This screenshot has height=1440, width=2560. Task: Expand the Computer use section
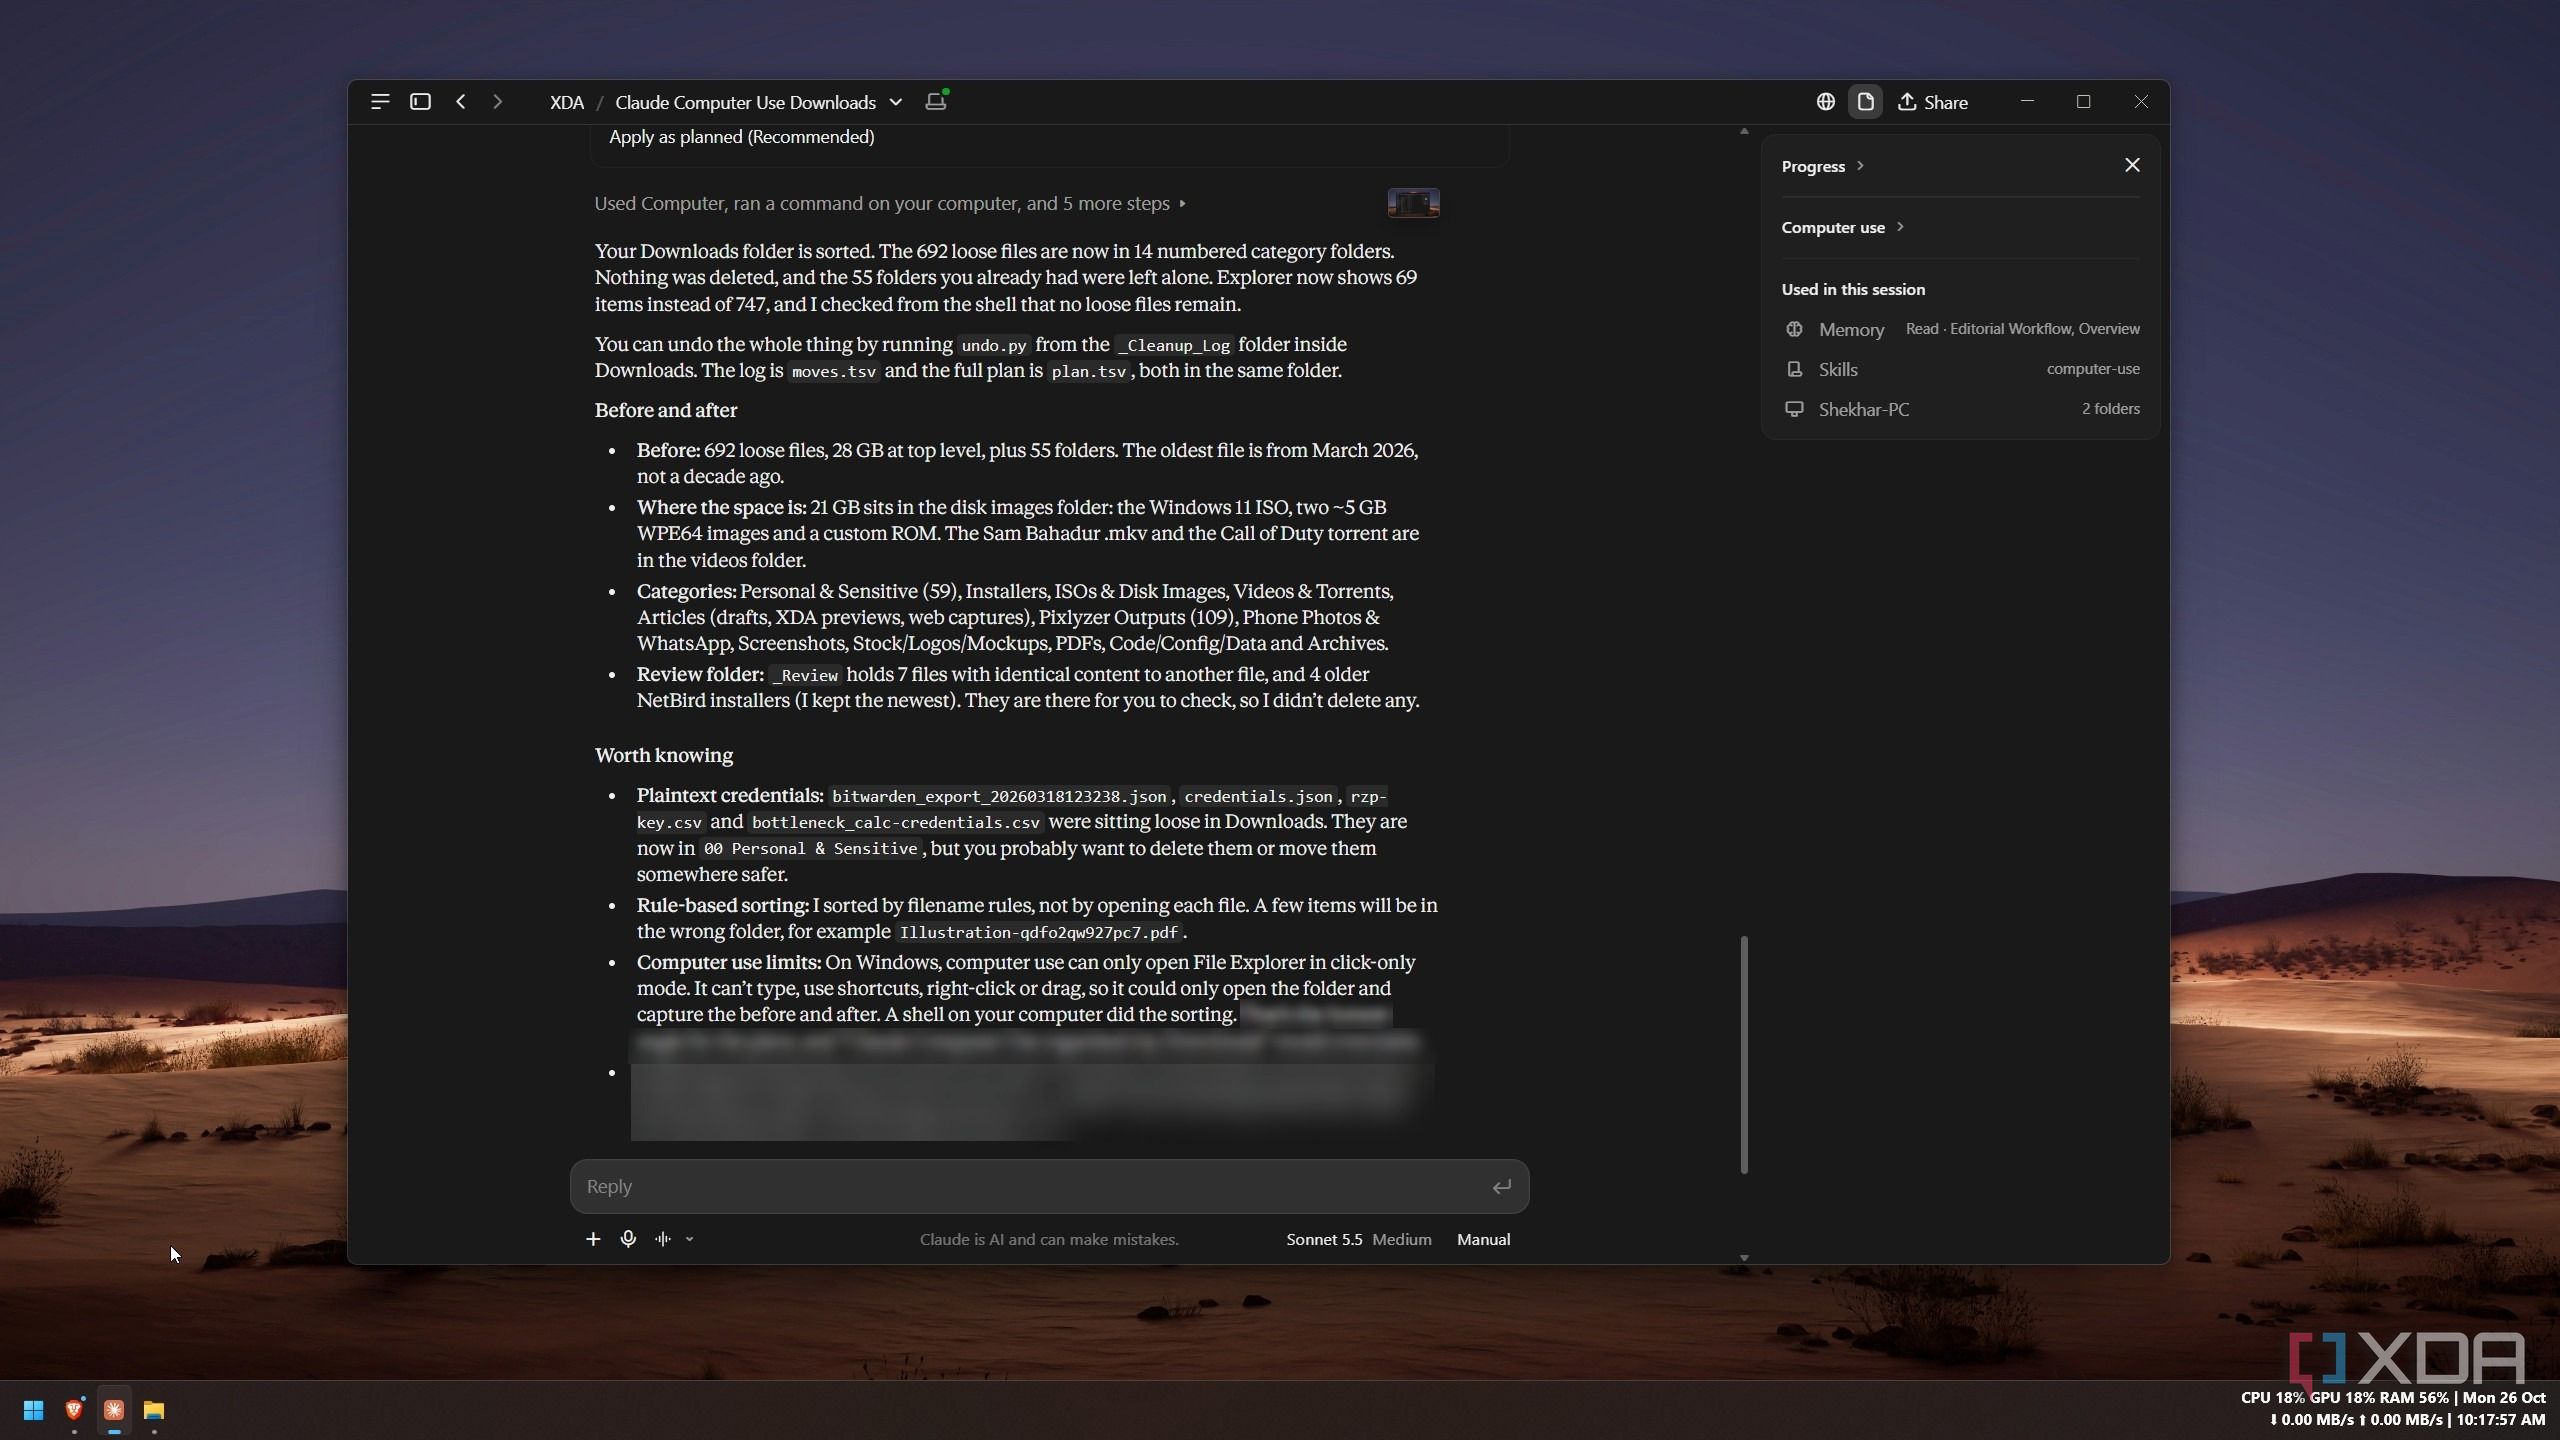click(1842, 227)
